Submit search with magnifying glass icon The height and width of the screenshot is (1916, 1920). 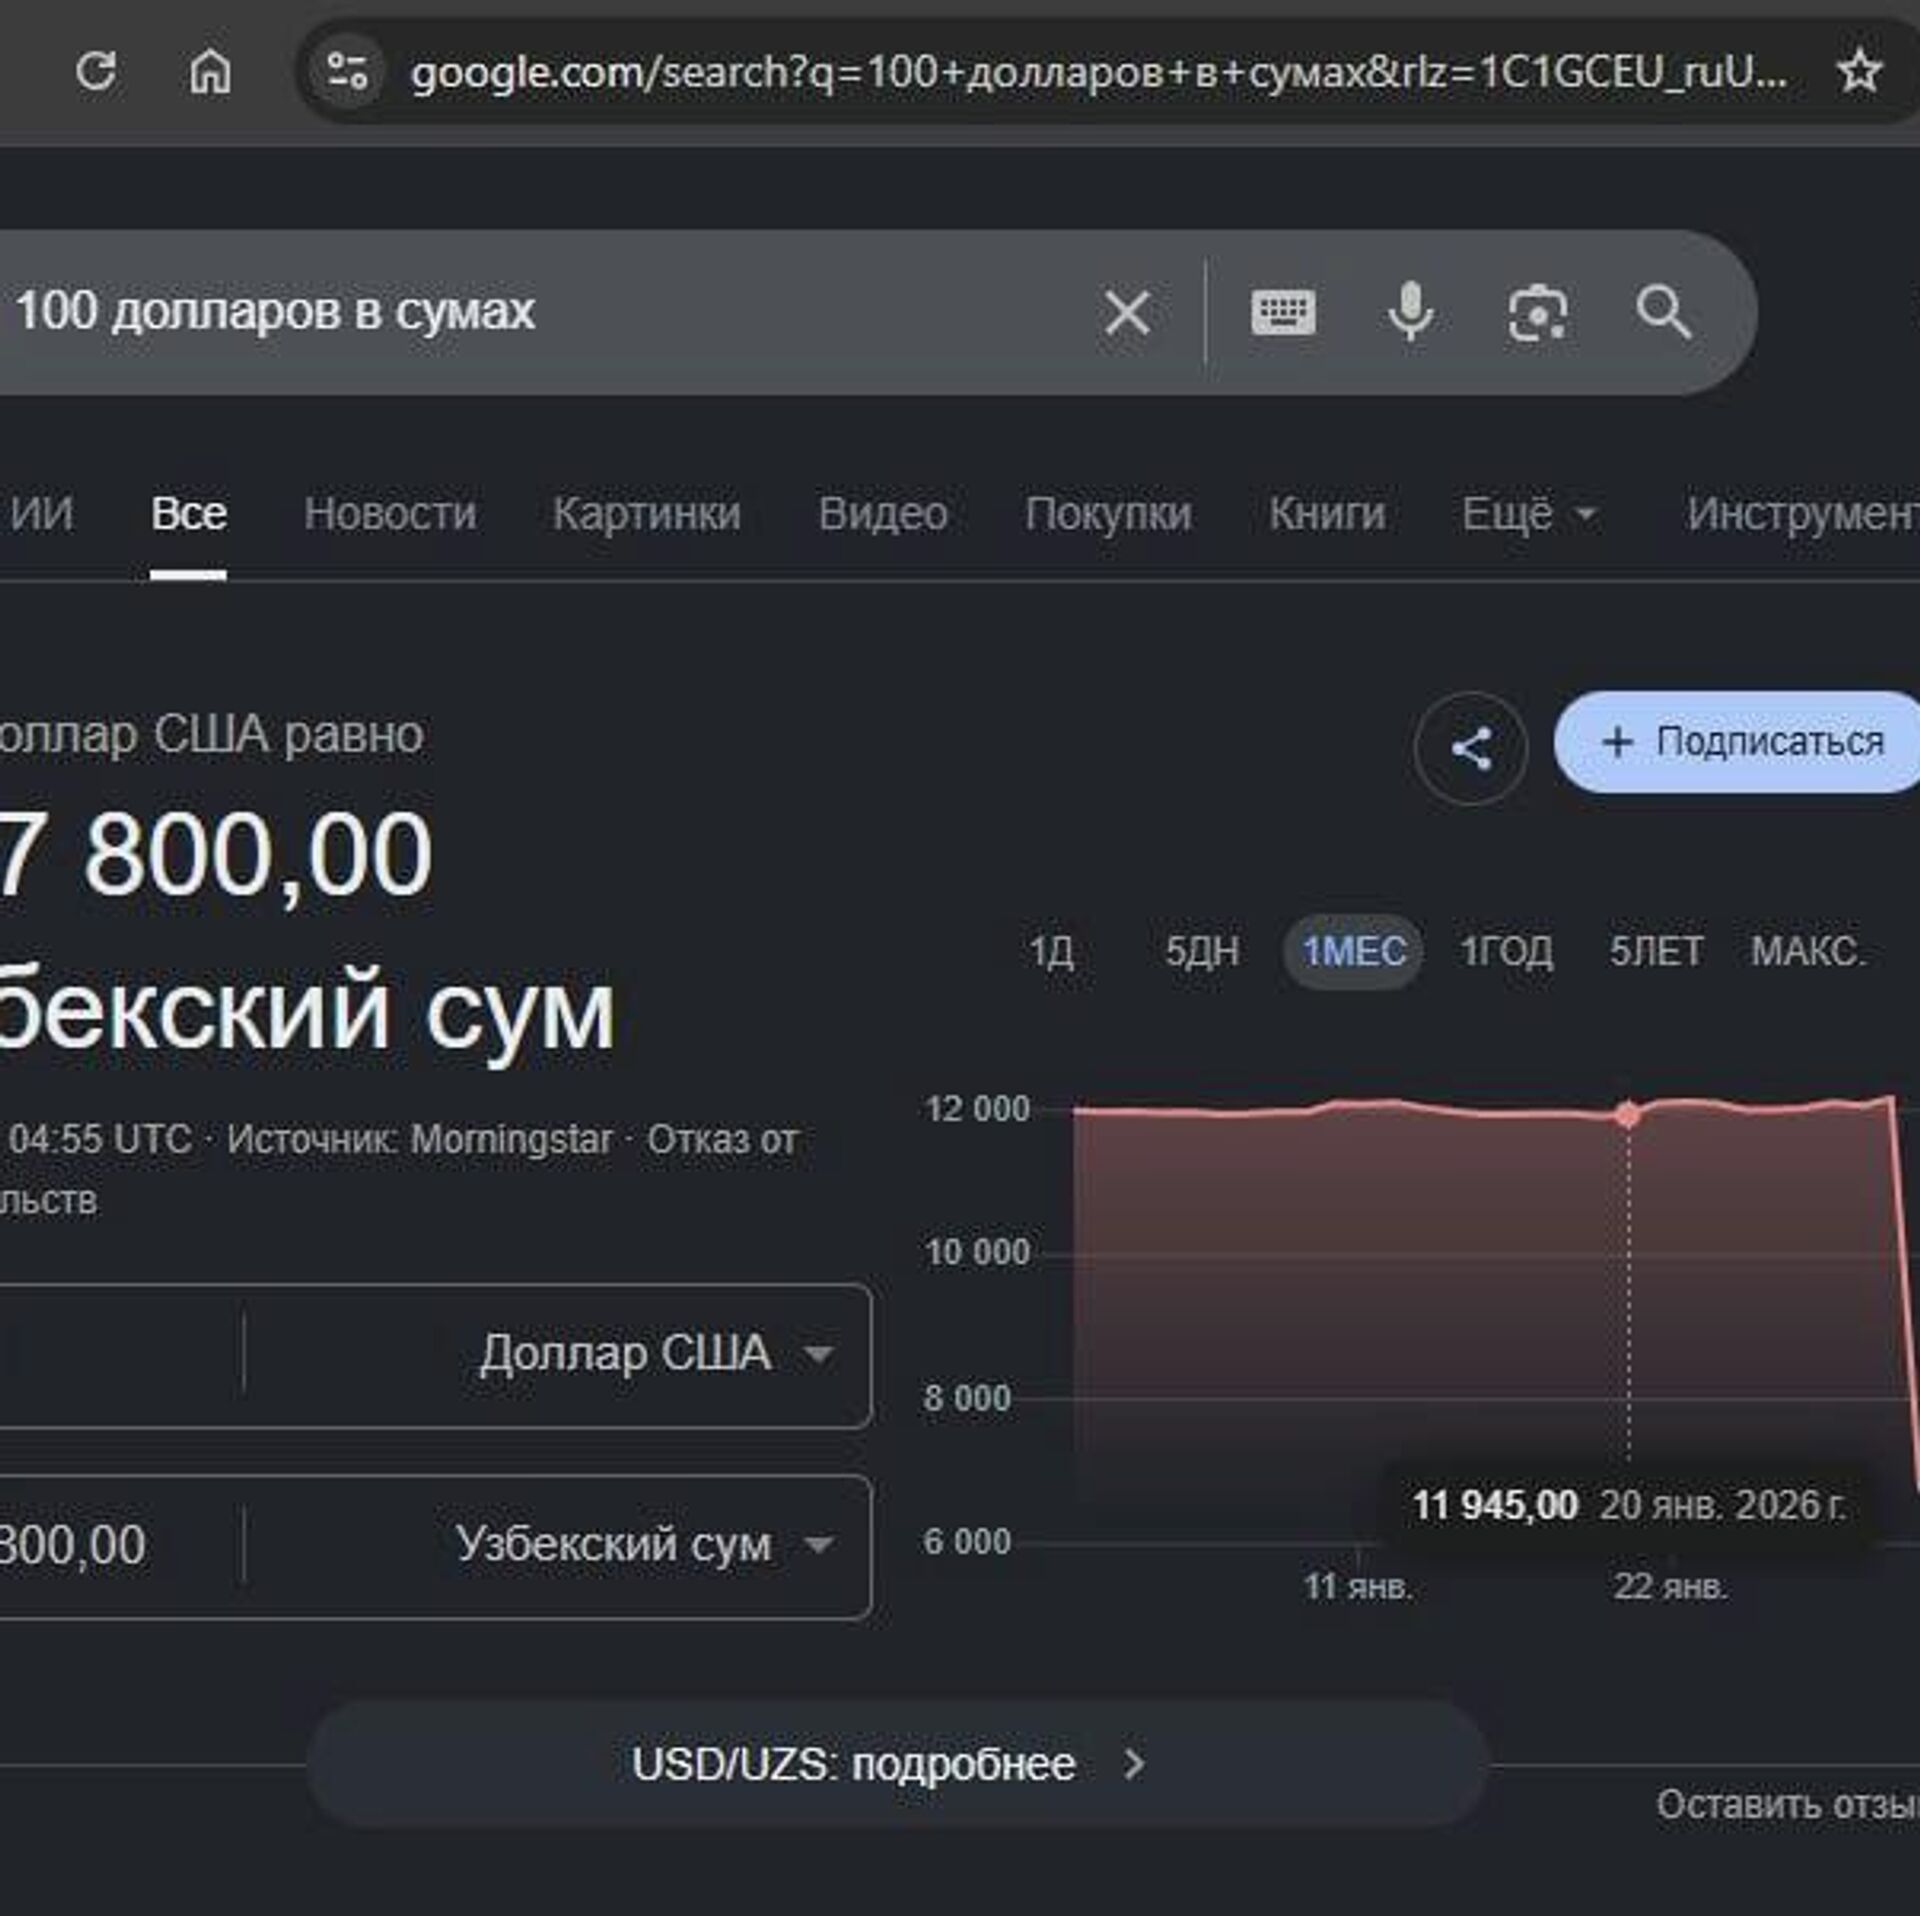[x=1663, y=313]
